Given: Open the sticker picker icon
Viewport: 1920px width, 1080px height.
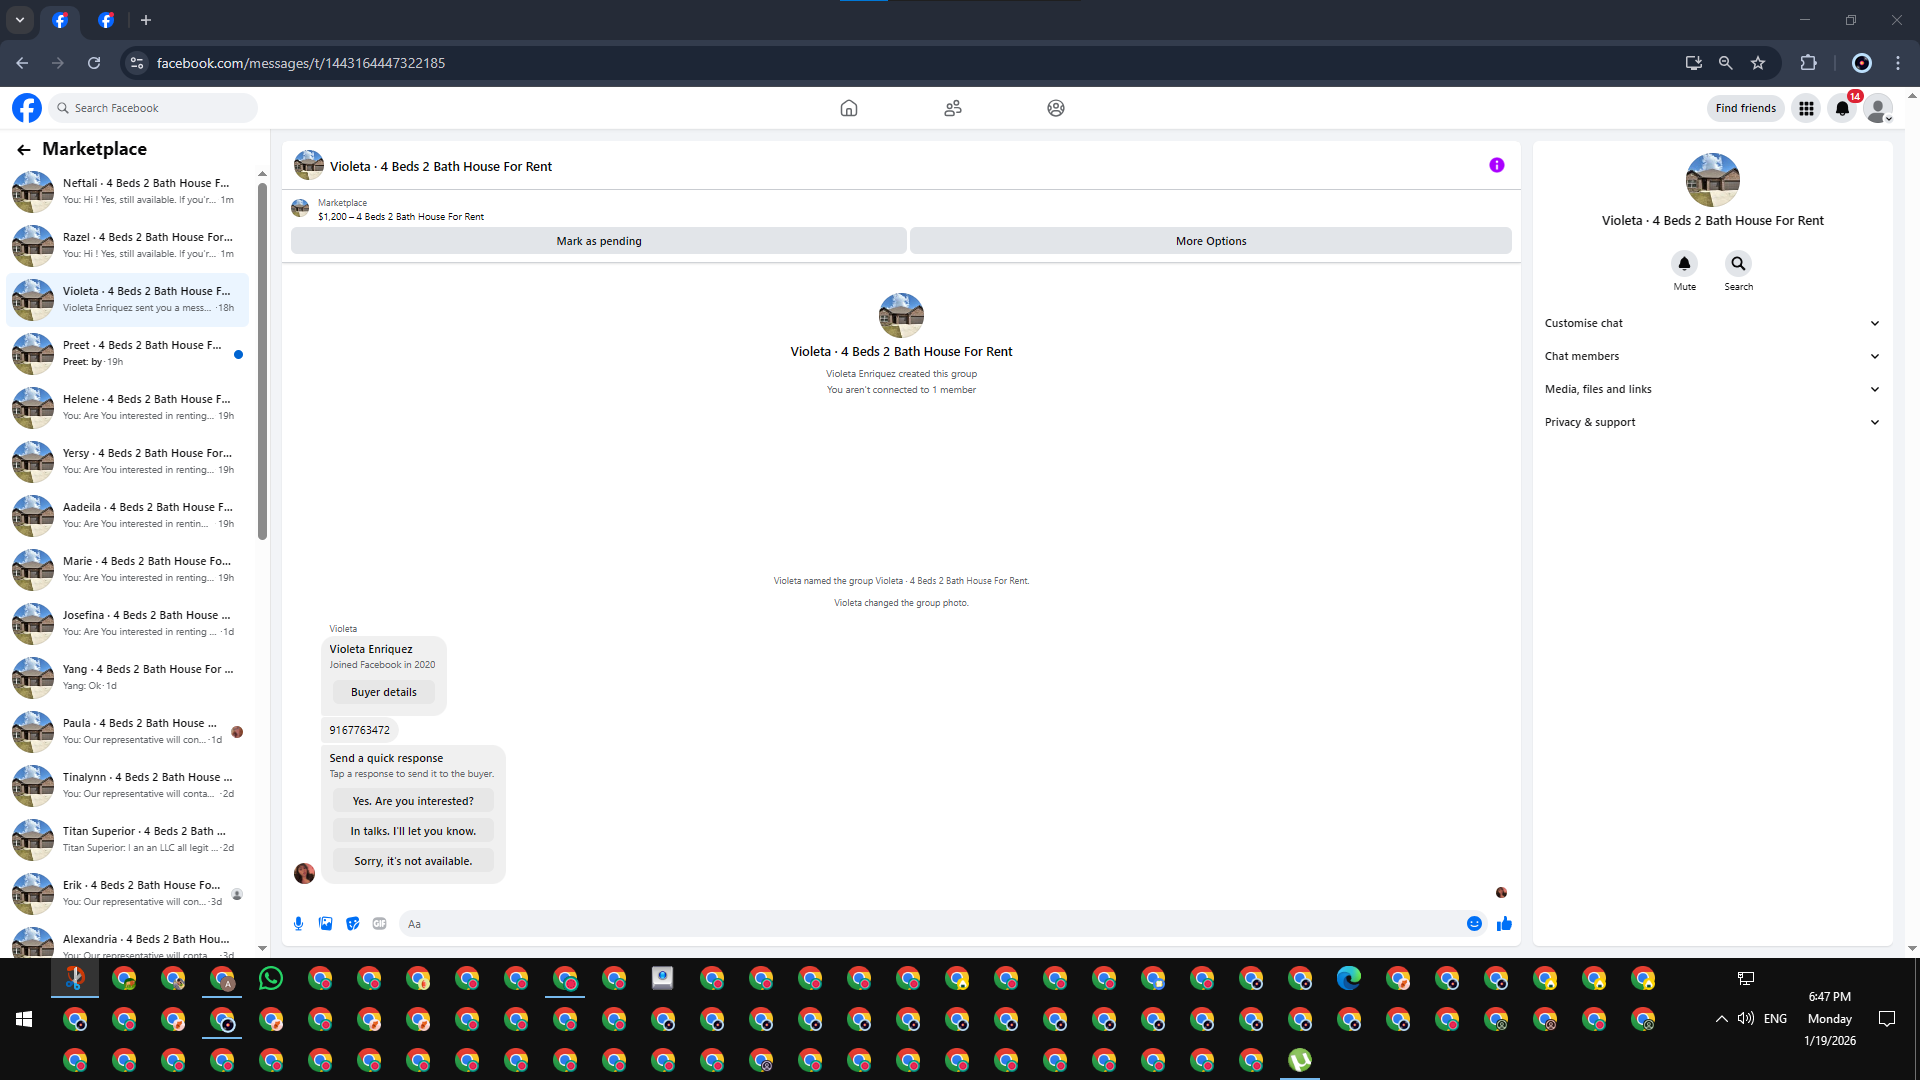Looking at the screenshot, I should [x=352, y=924].
